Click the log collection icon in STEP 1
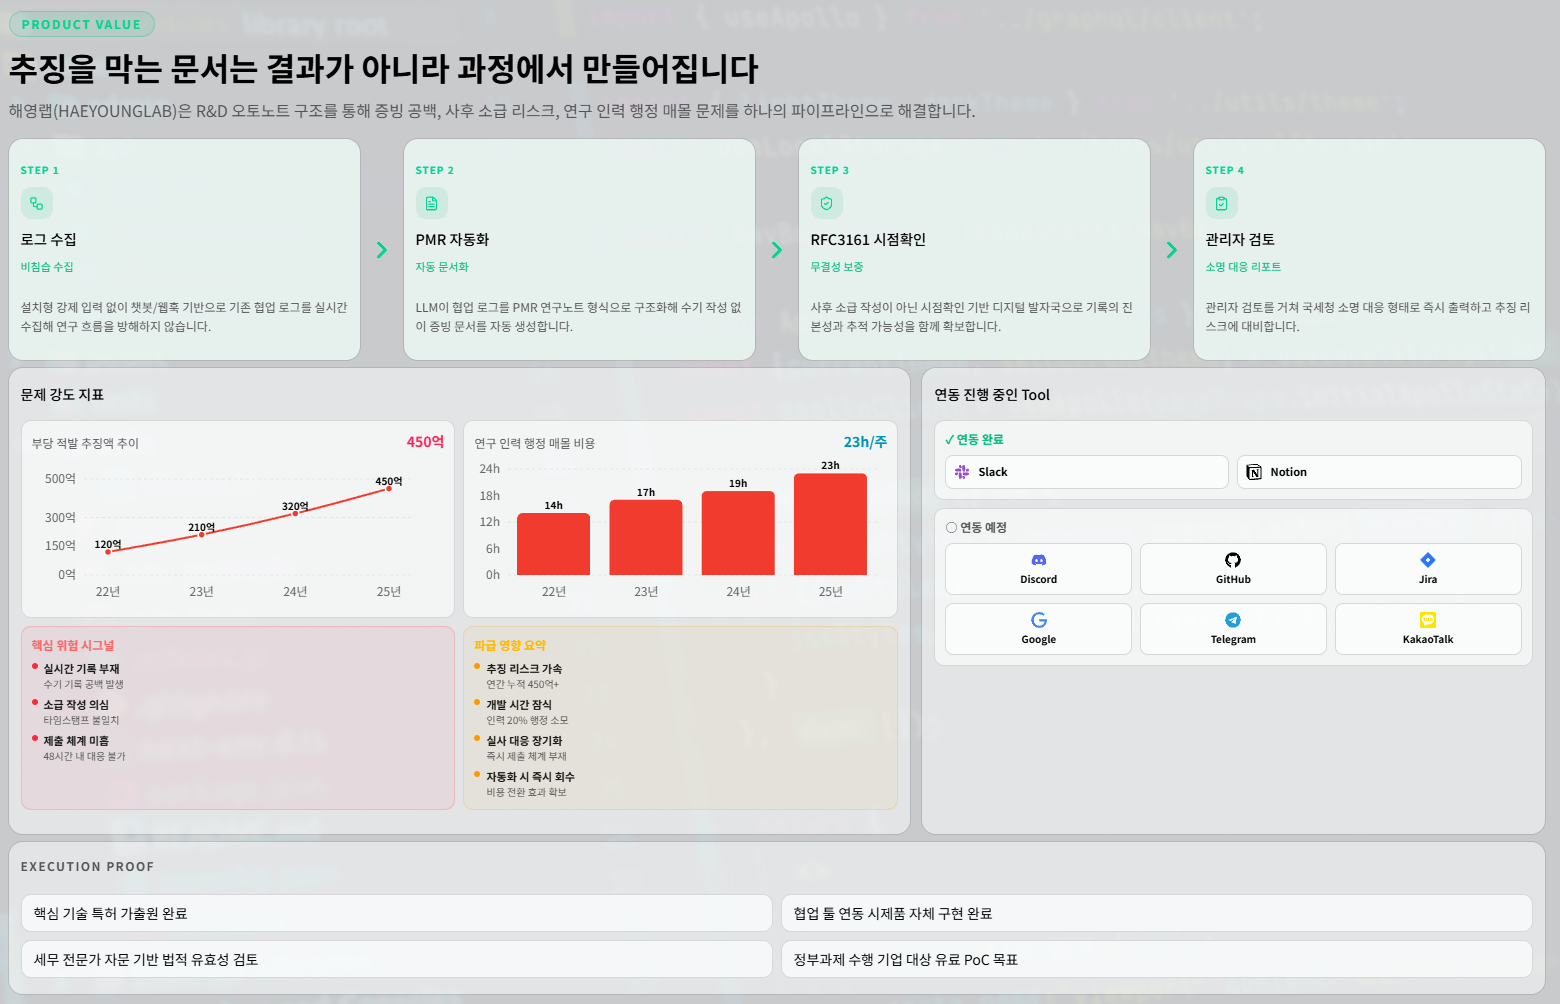This screenshot has width=1560, height=1004. click(37, 203)
